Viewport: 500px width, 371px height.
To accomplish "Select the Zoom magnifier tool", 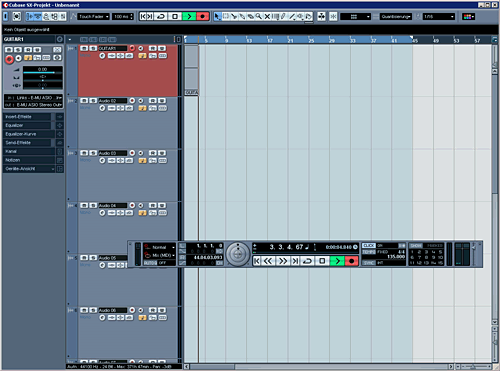I will click(x=259, y=16).
